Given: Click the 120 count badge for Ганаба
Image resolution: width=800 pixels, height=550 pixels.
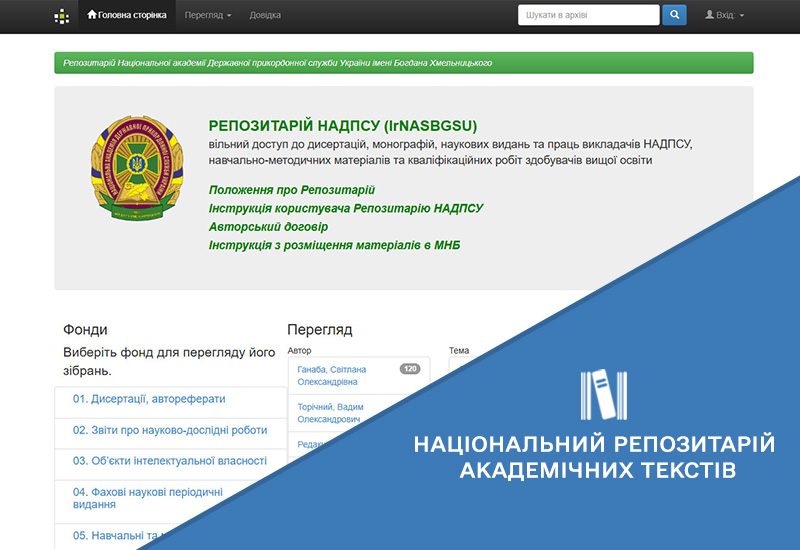Looking at the screenshot, I should (x=410, y=368).
